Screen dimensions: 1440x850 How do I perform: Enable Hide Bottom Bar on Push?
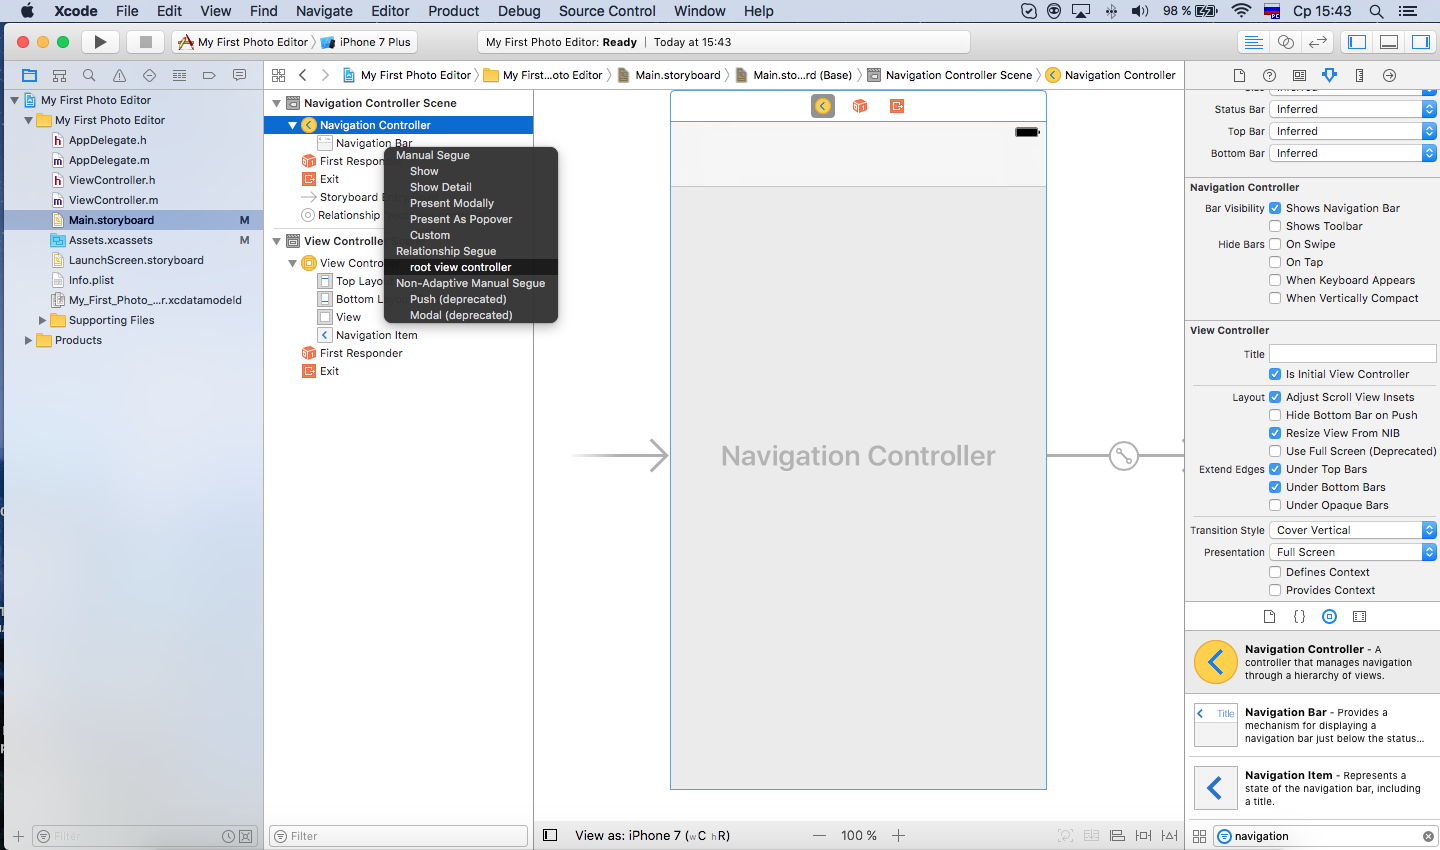[x=1275, y=415]
